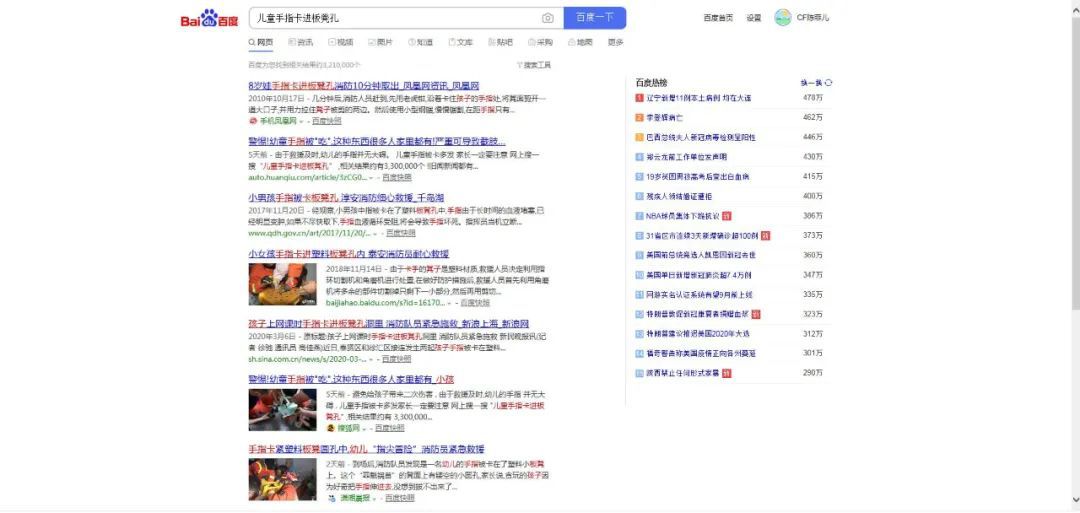Open the 搜索工具 options

click(x=534, y=65)
